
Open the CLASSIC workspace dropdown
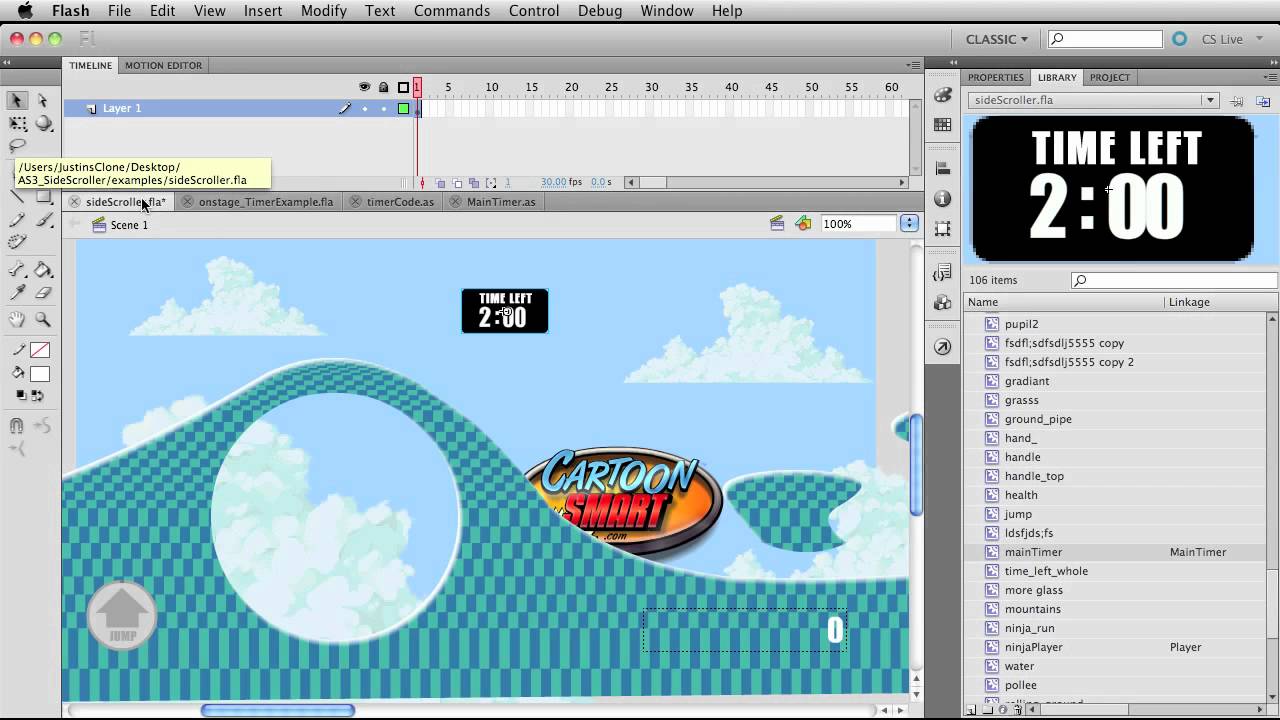[996, 39]
